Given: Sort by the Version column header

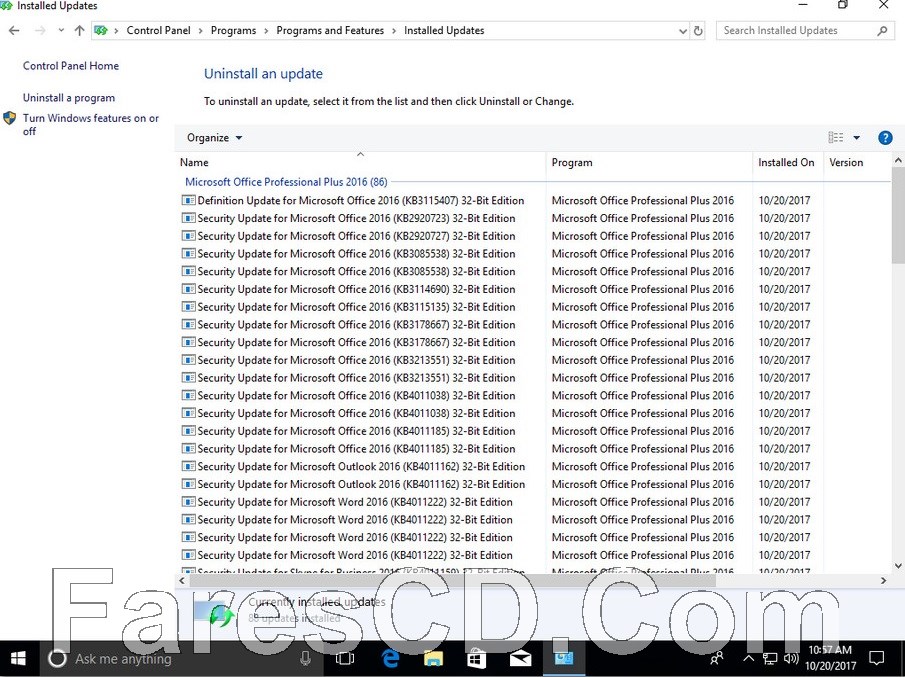Looking at the screenshot, I should coord(857,162).
